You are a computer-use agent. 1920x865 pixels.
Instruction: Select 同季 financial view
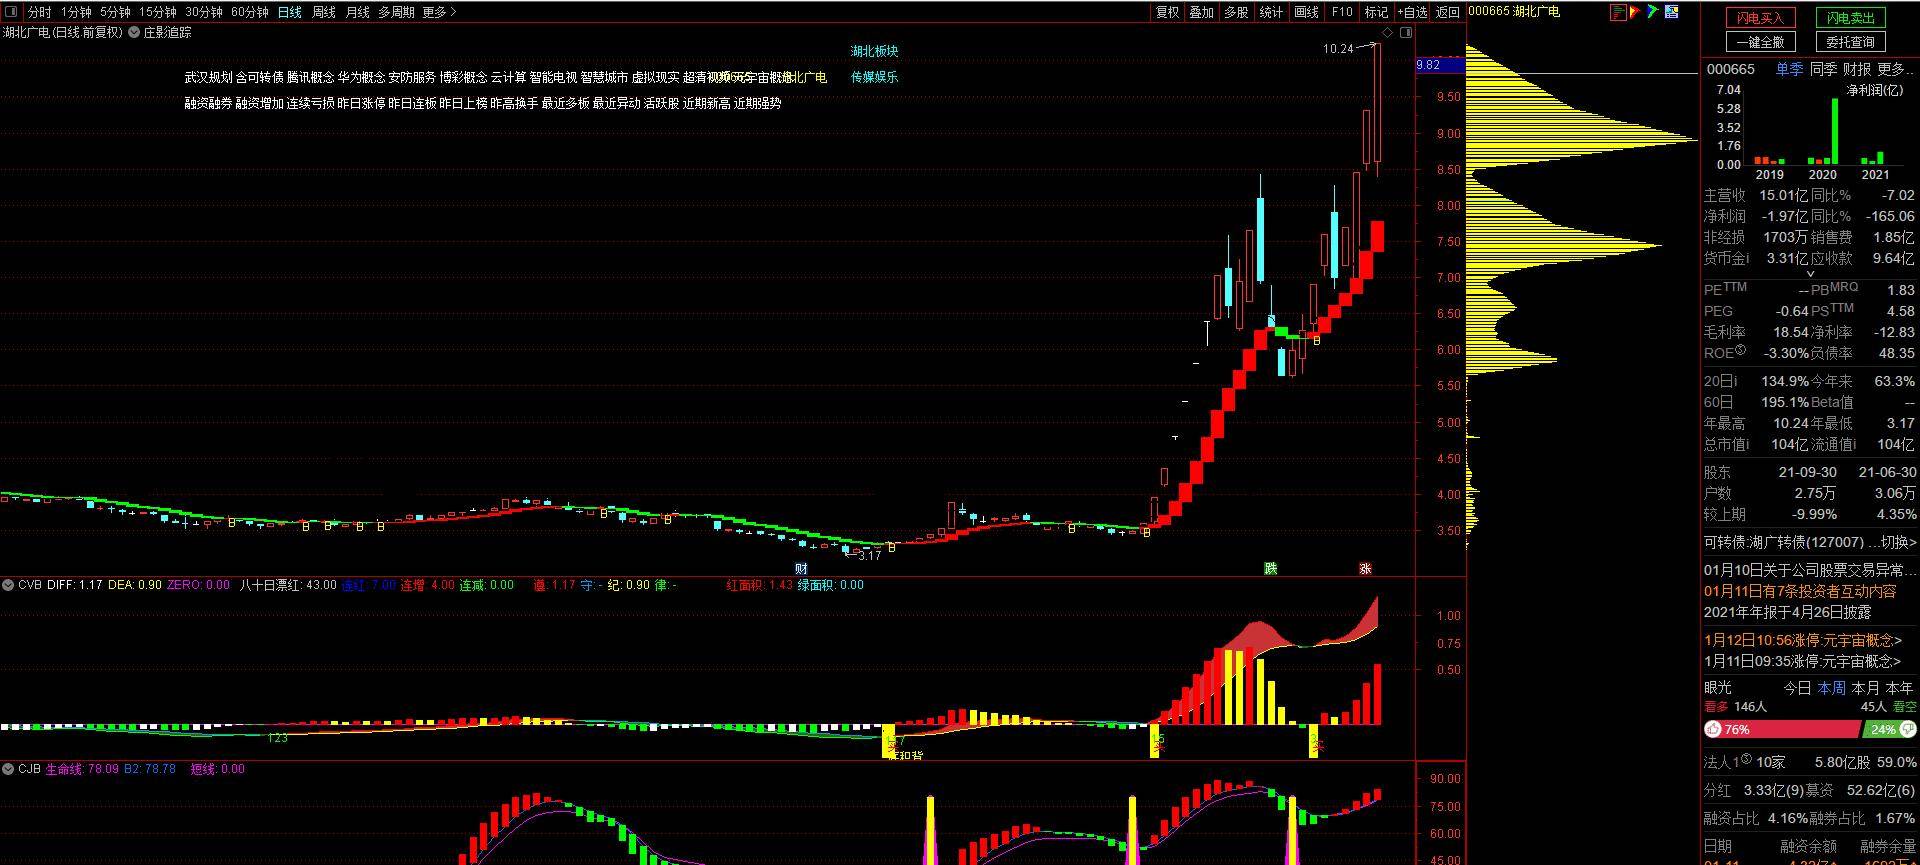(x=1823, y=69)
